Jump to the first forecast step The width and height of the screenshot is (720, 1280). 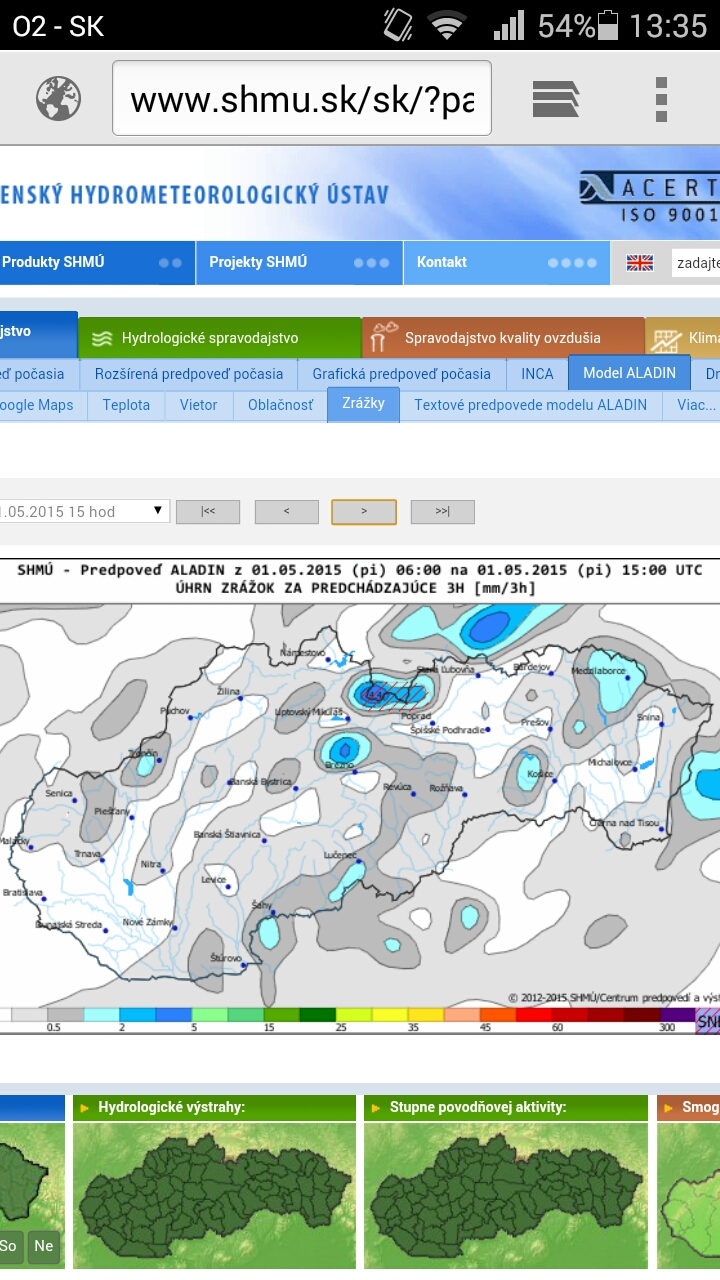[208, 512]
